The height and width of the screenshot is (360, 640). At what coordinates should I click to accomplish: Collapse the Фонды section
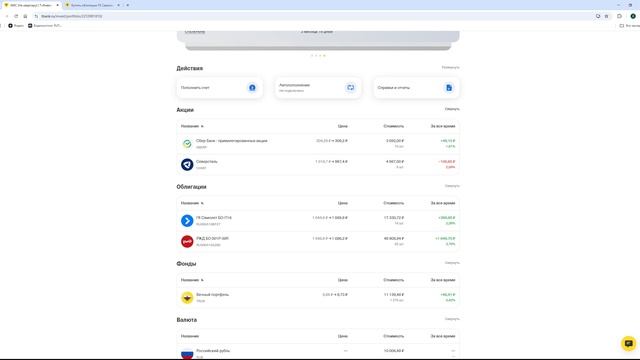pyautogui.click(x=452, y=263)
